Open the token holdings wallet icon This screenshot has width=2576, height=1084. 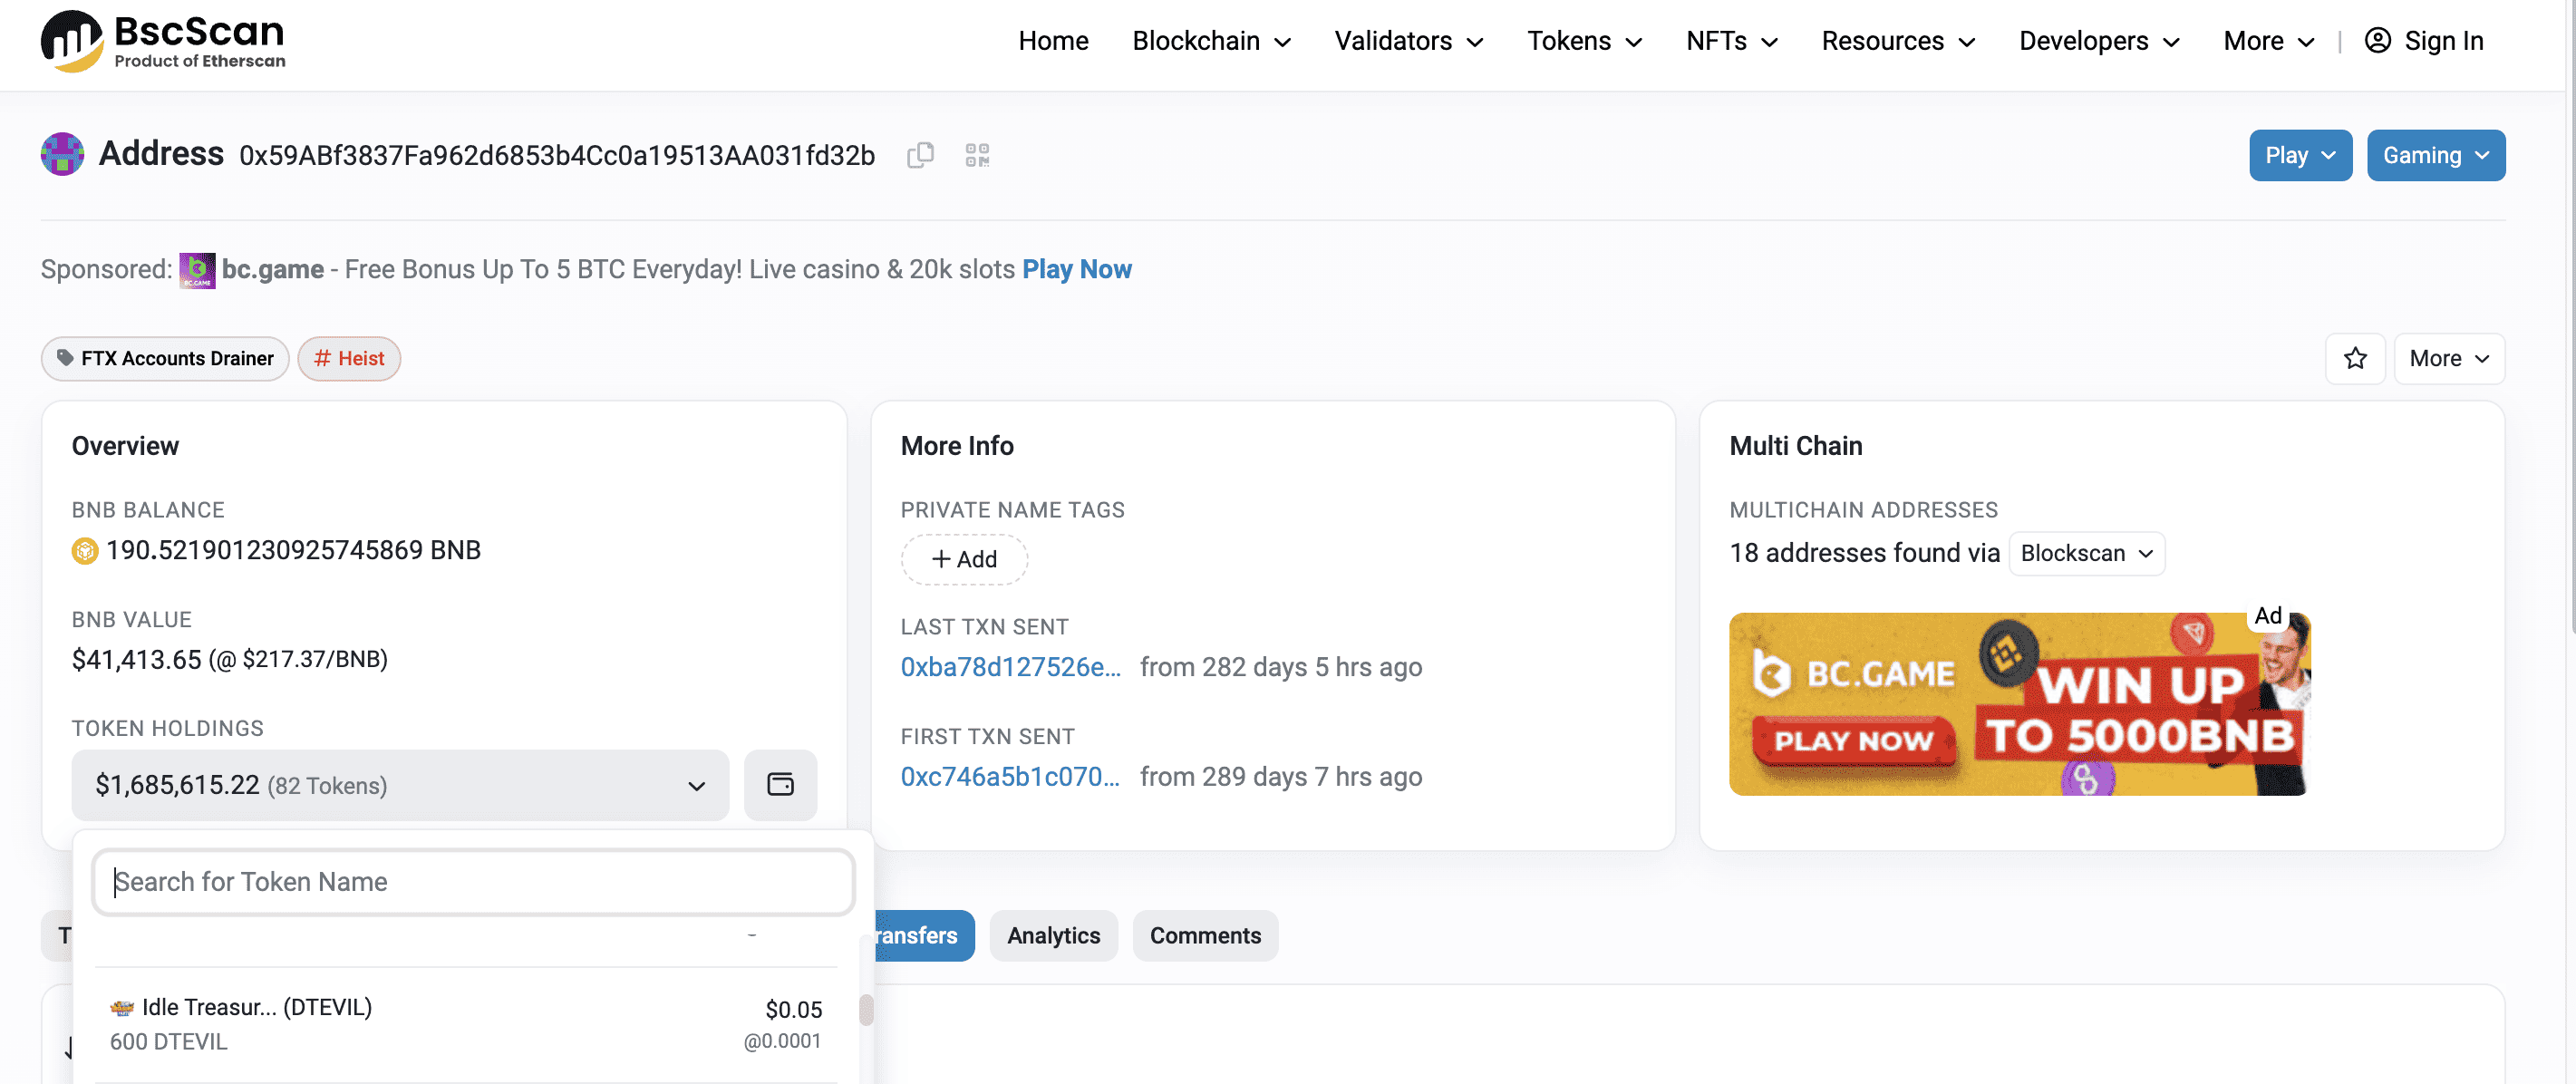(x=780, y=785)
